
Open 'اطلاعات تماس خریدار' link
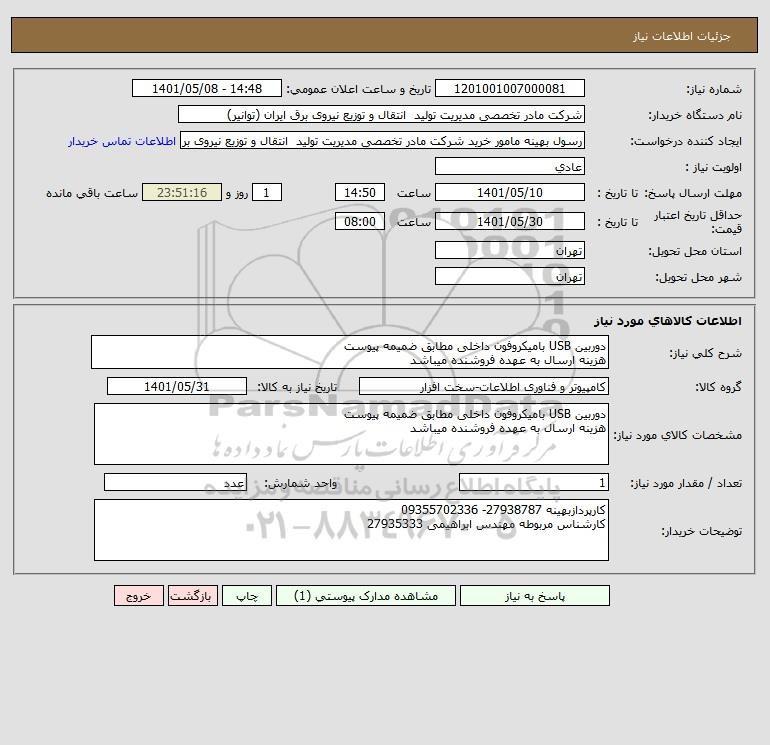(x=122, y=141)
